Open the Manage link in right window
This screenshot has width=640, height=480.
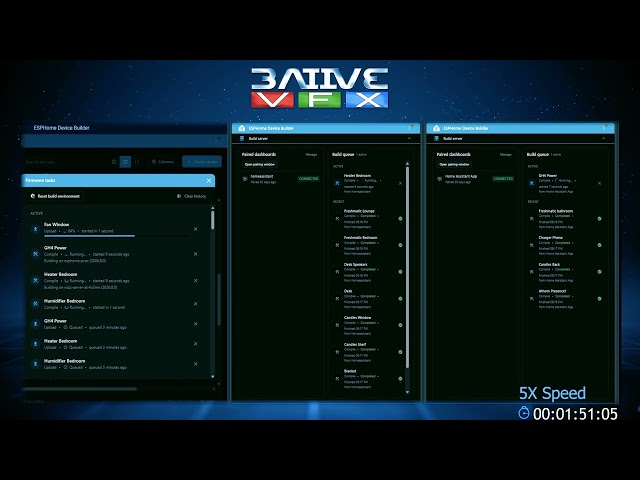click(x=506, y=155)
